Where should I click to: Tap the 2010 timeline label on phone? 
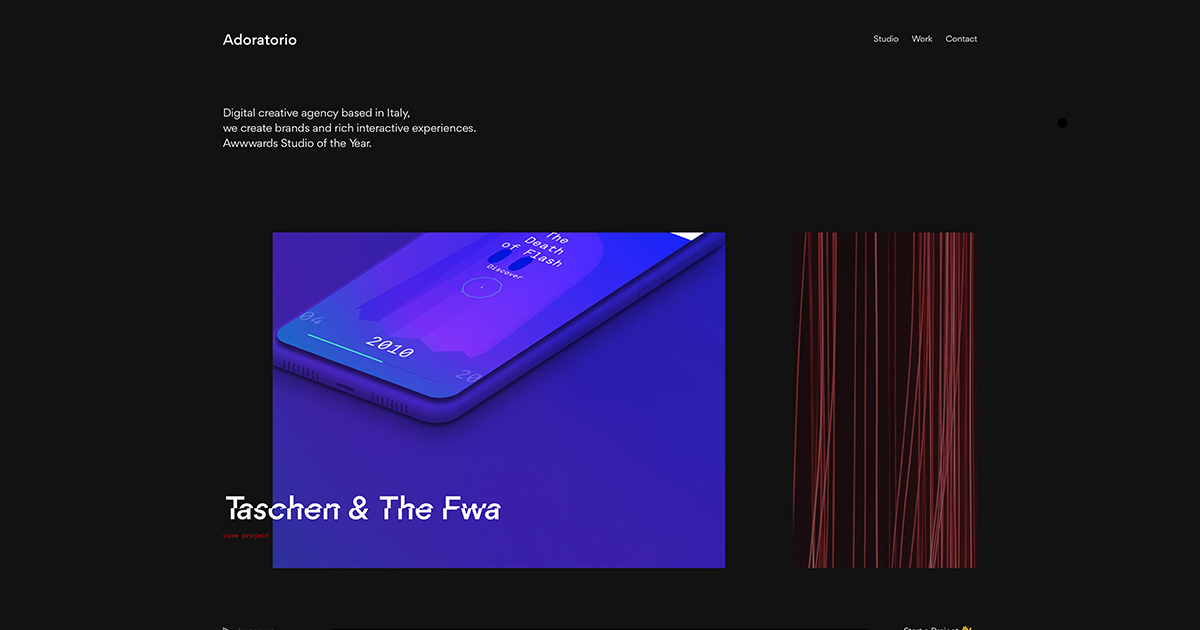point(390,348)
